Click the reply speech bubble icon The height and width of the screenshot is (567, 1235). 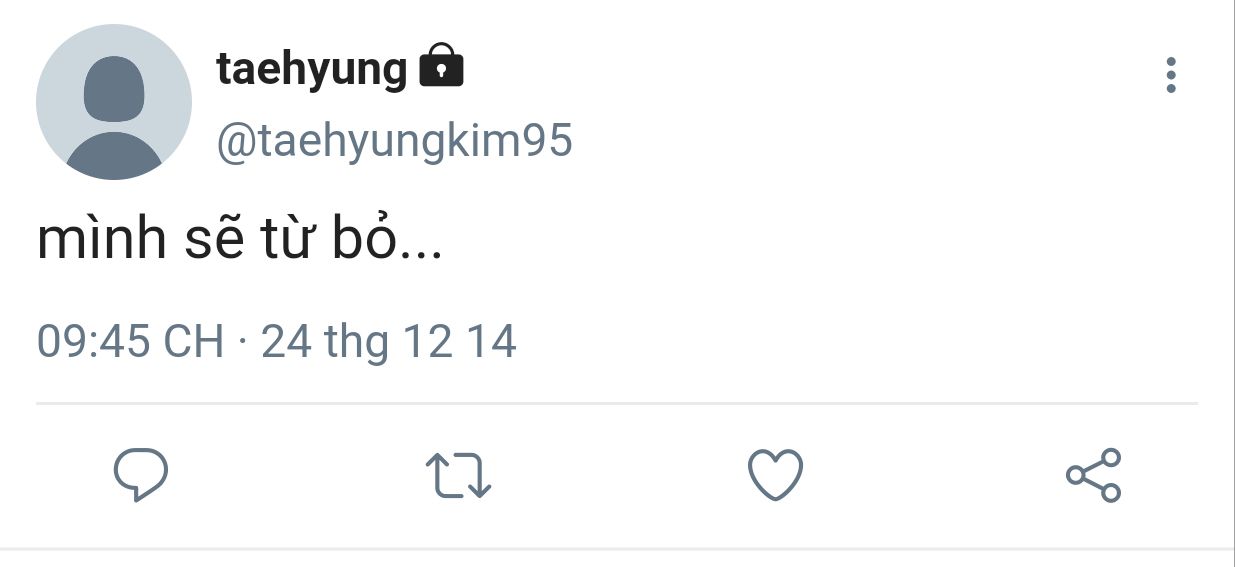click(140, 475)
